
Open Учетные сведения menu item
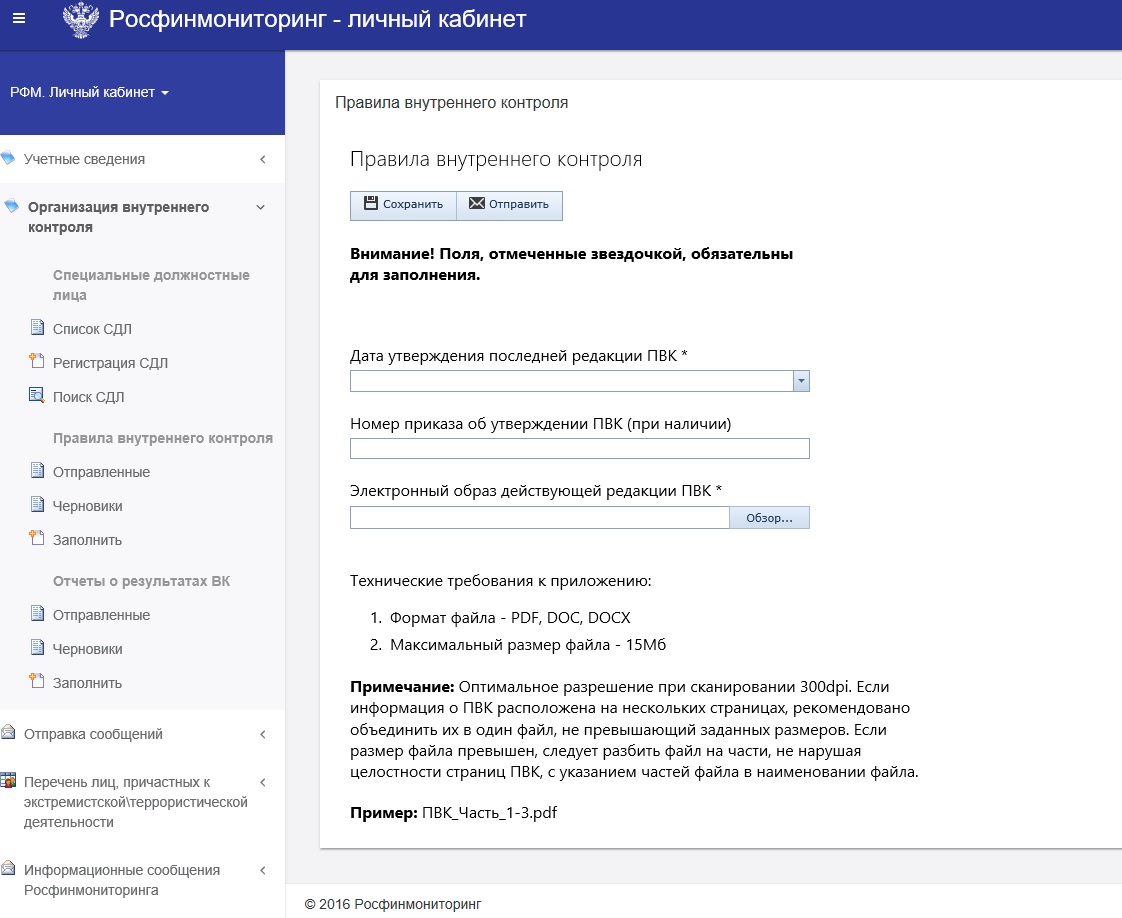point(84,159)
